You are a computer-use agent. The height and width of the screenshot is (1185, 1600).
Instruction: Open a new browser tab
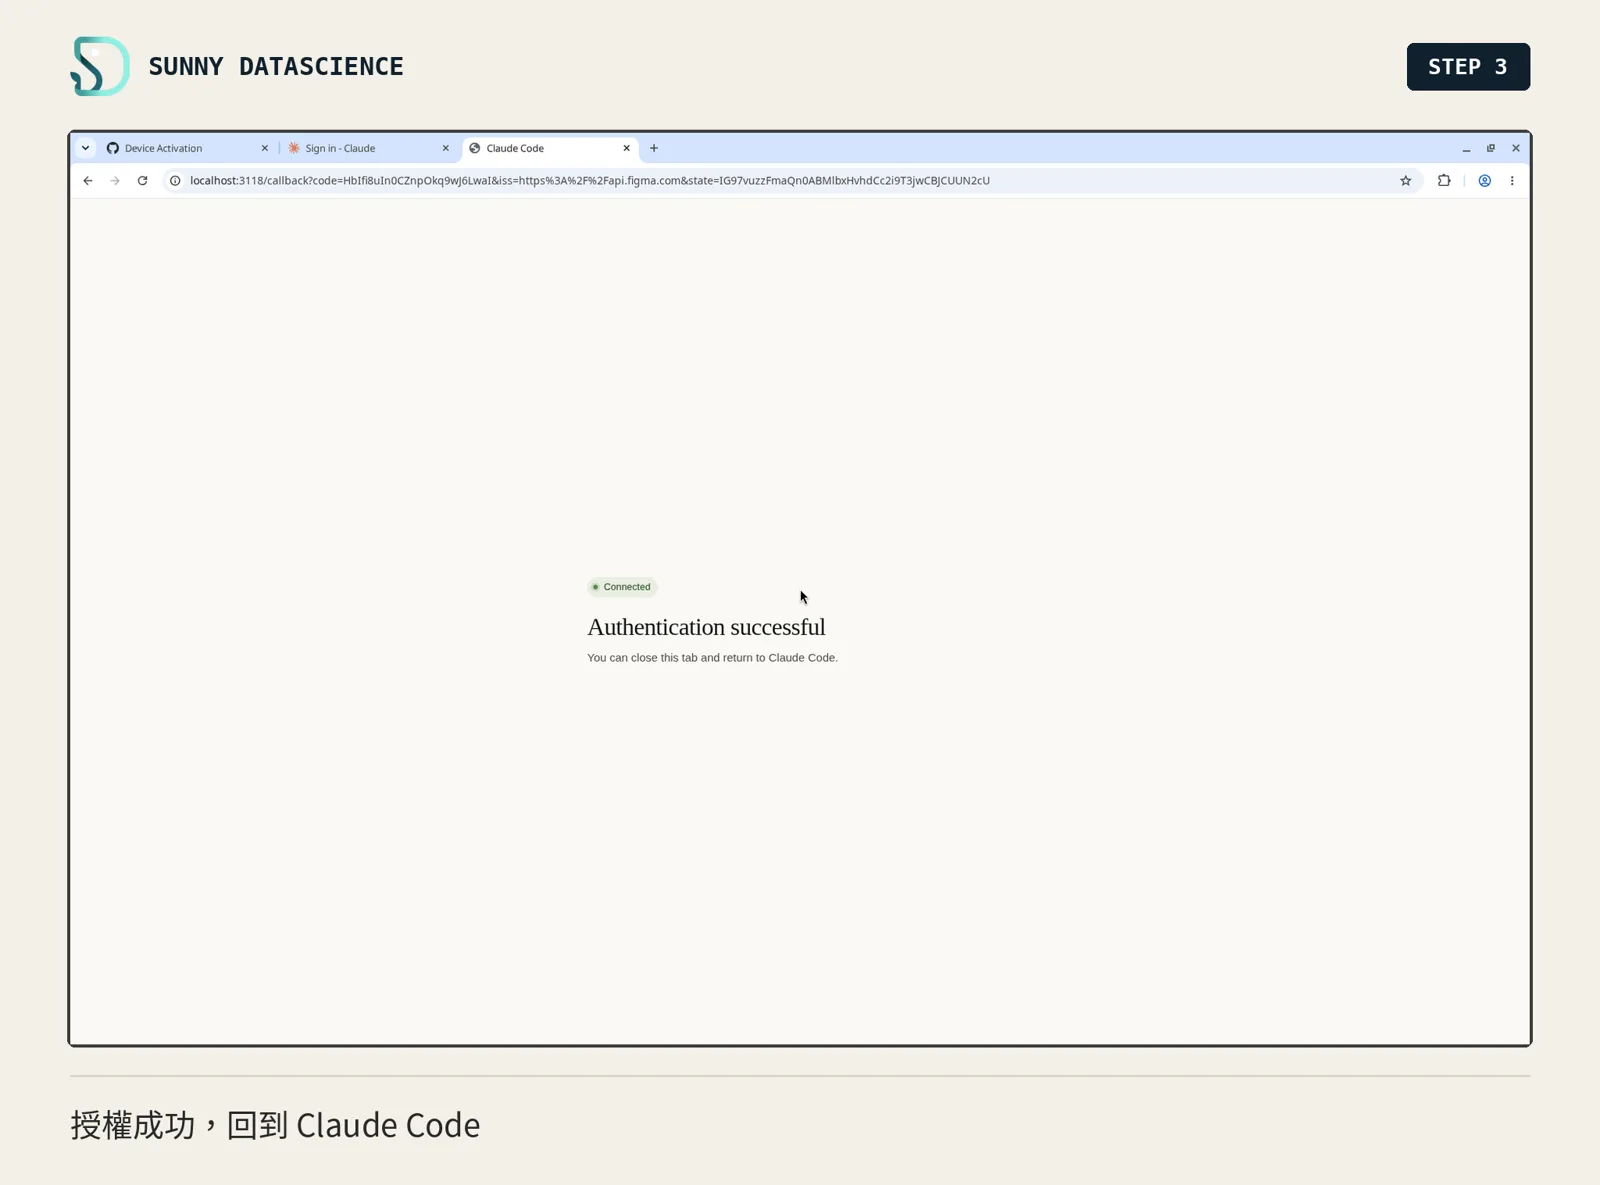click(x=654, y=148)
